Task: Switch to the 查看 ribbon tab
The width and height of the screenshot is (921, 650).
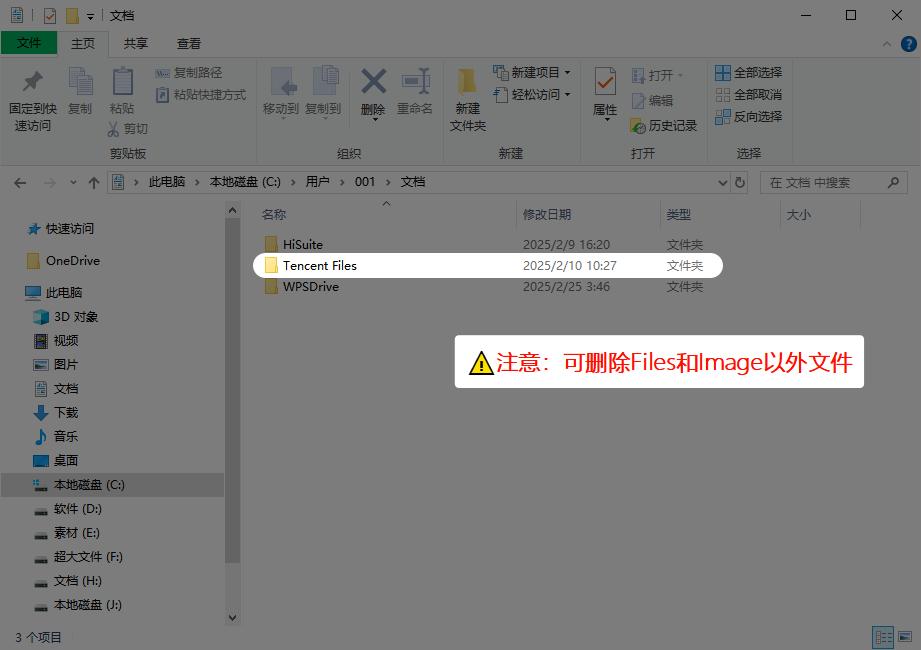Action: [188, 44]
